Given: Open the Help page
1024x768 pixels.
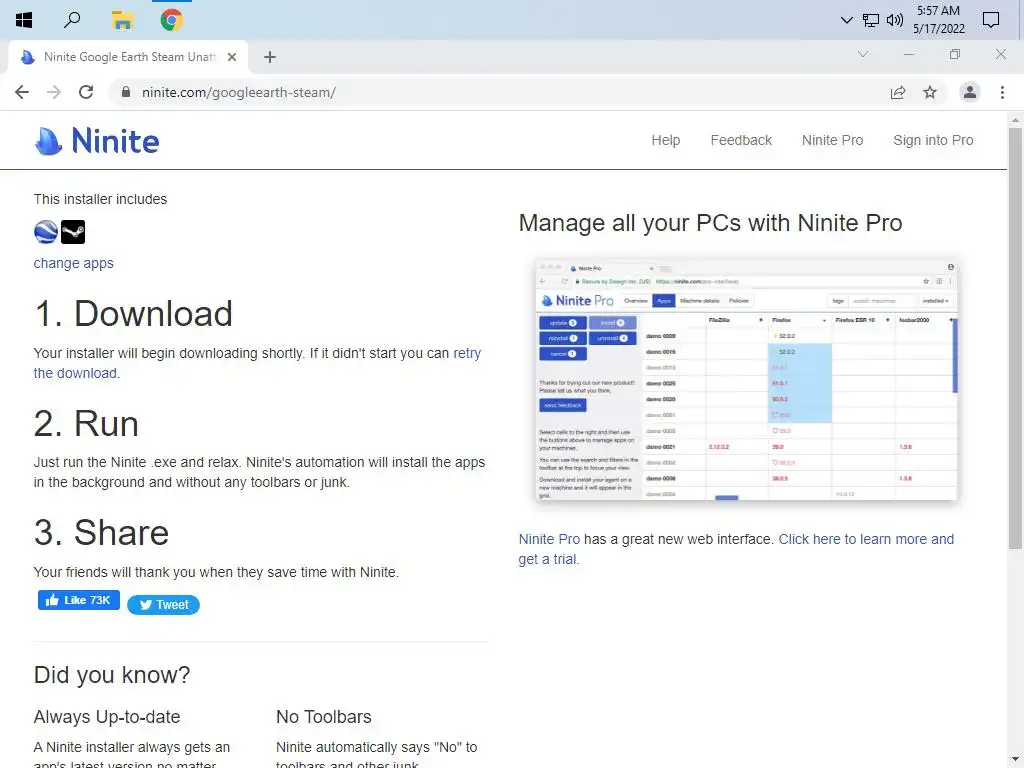Looking at the screenshot, I should point(665,140).
